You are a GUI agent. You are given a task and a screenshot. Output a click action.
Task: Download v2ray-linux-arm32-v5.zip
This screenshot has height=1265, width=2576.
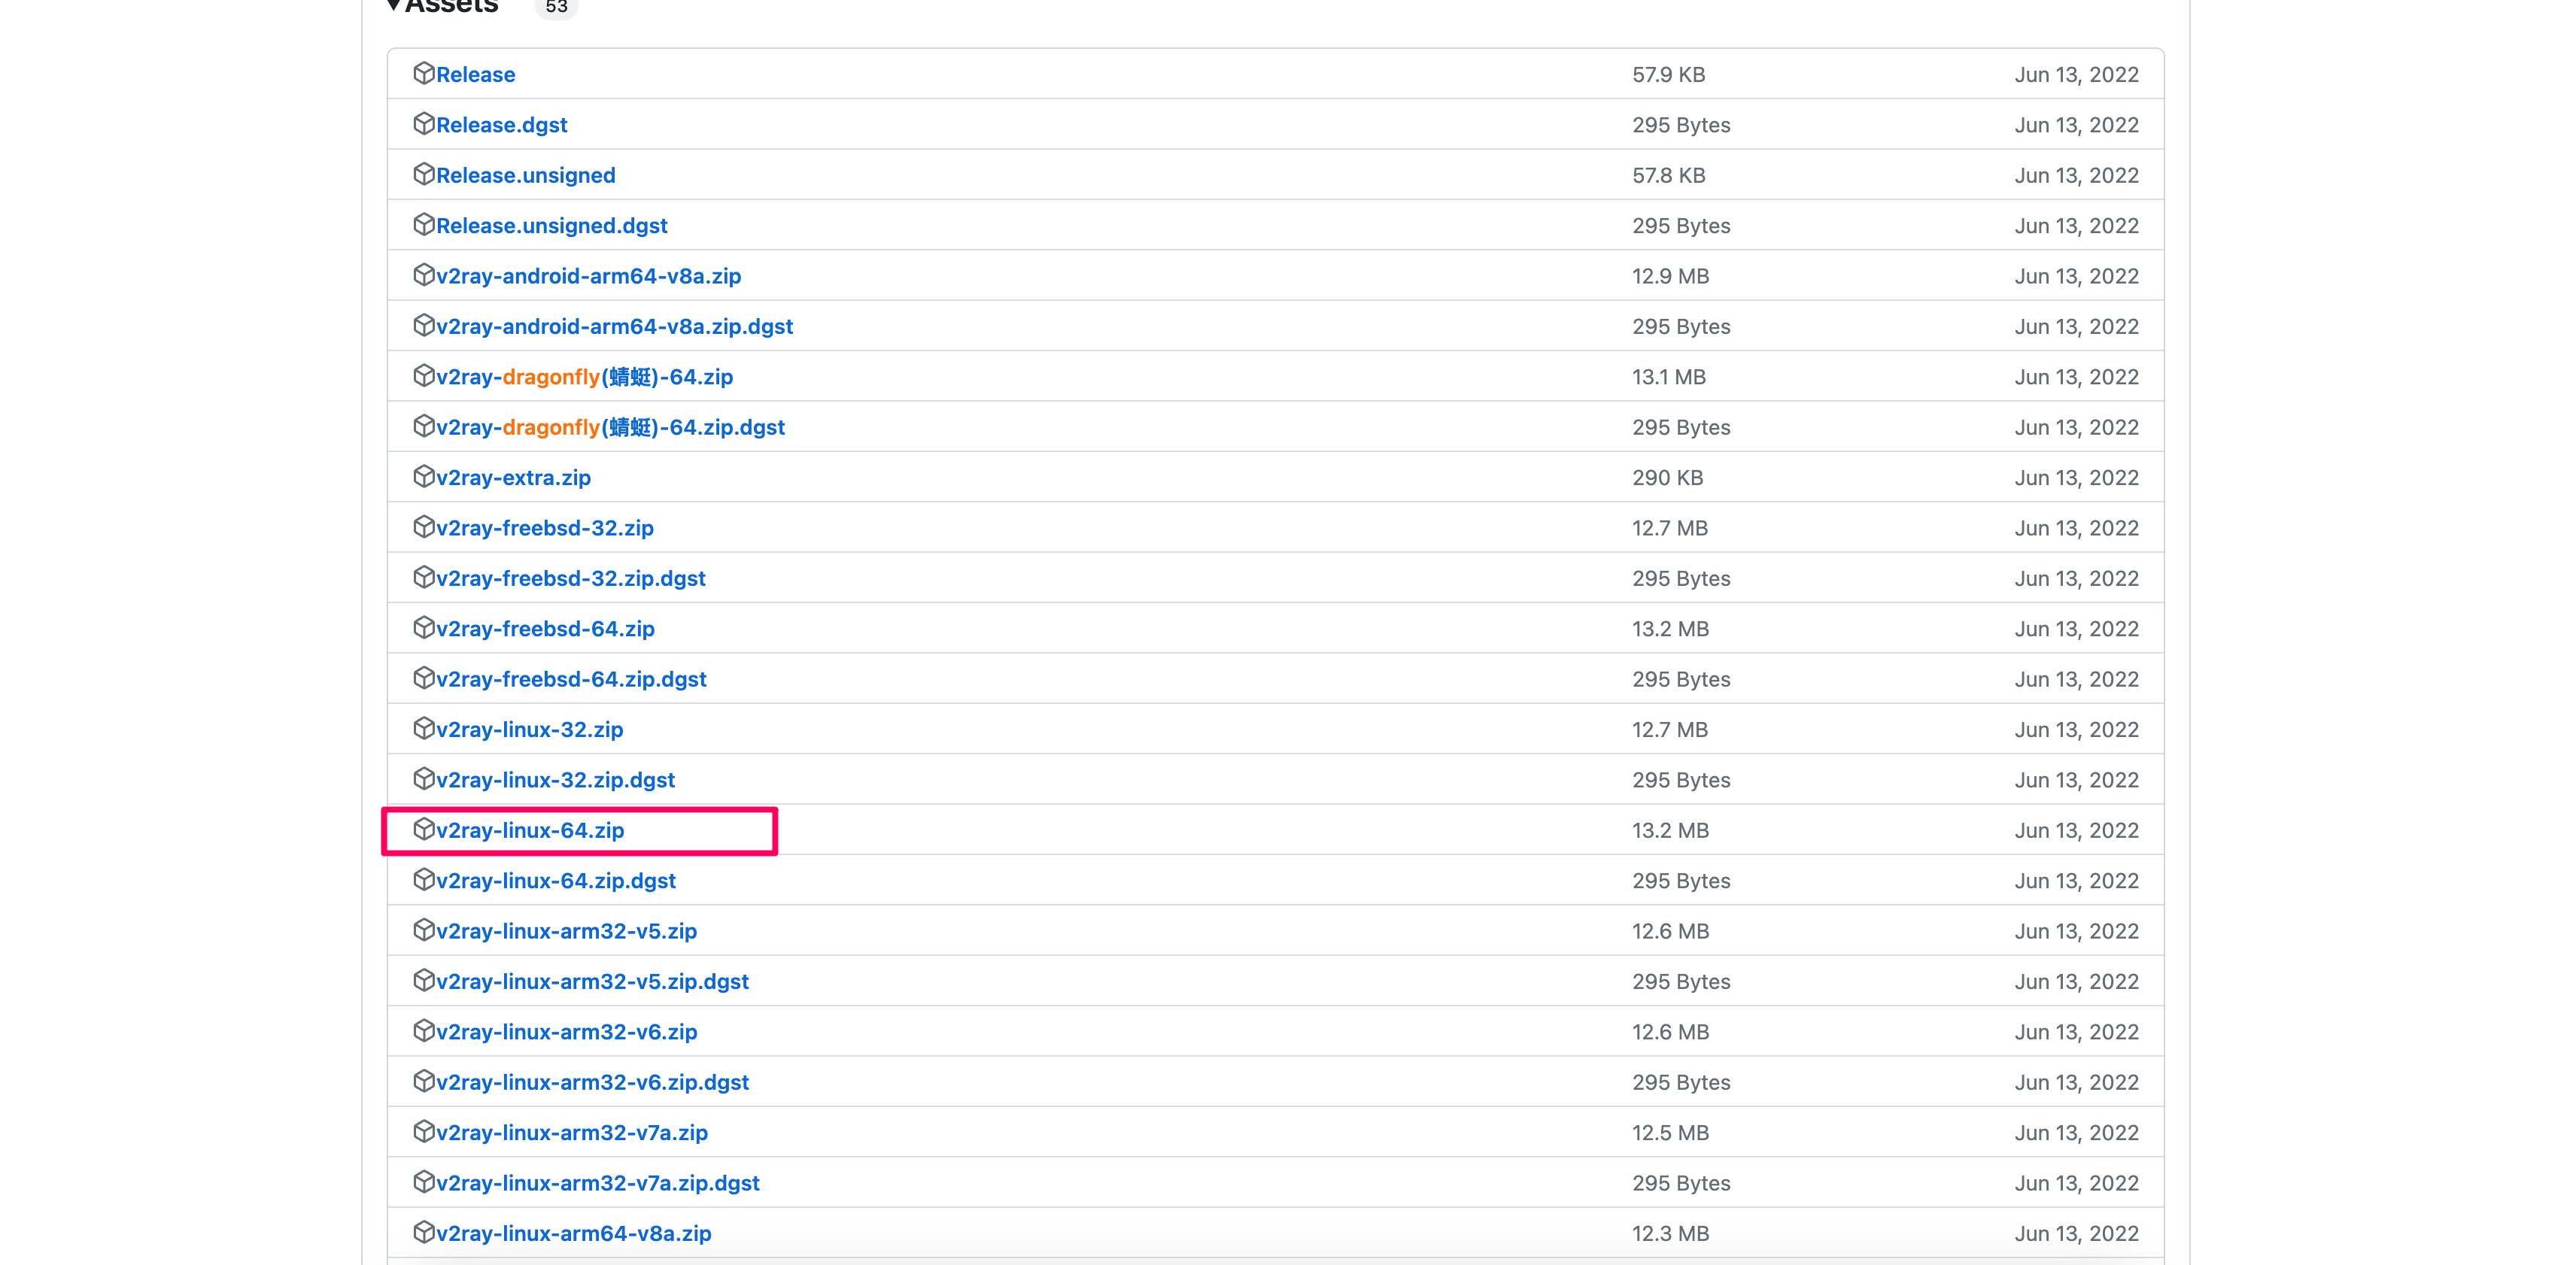[x=566, y=932]
